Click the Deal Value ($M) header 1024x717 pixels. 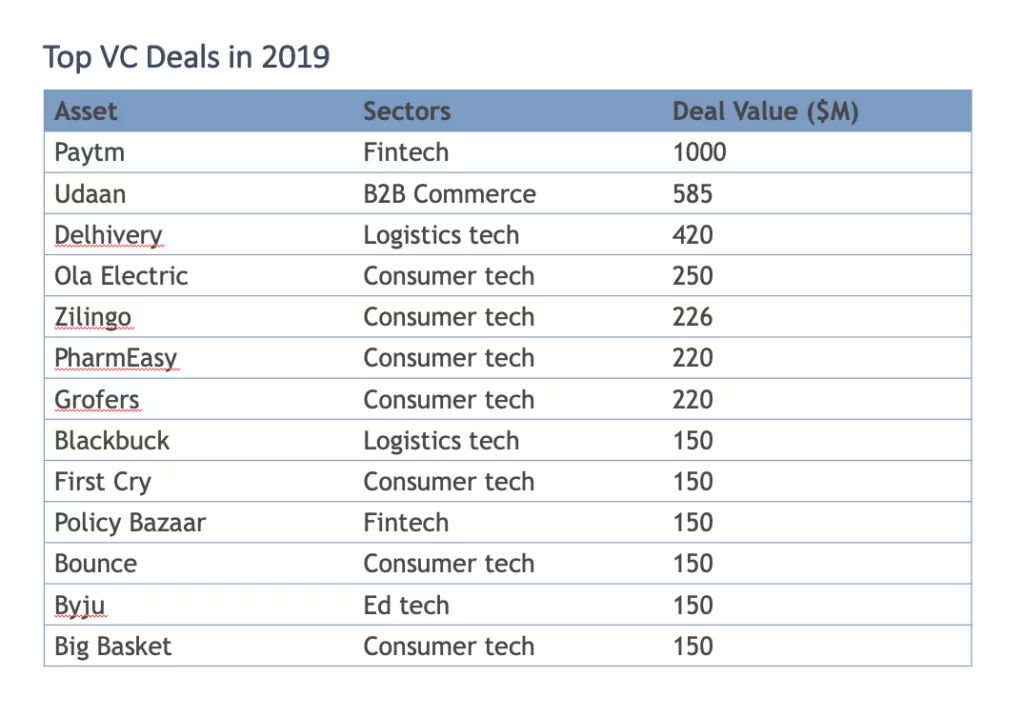[x=765, y=111]
